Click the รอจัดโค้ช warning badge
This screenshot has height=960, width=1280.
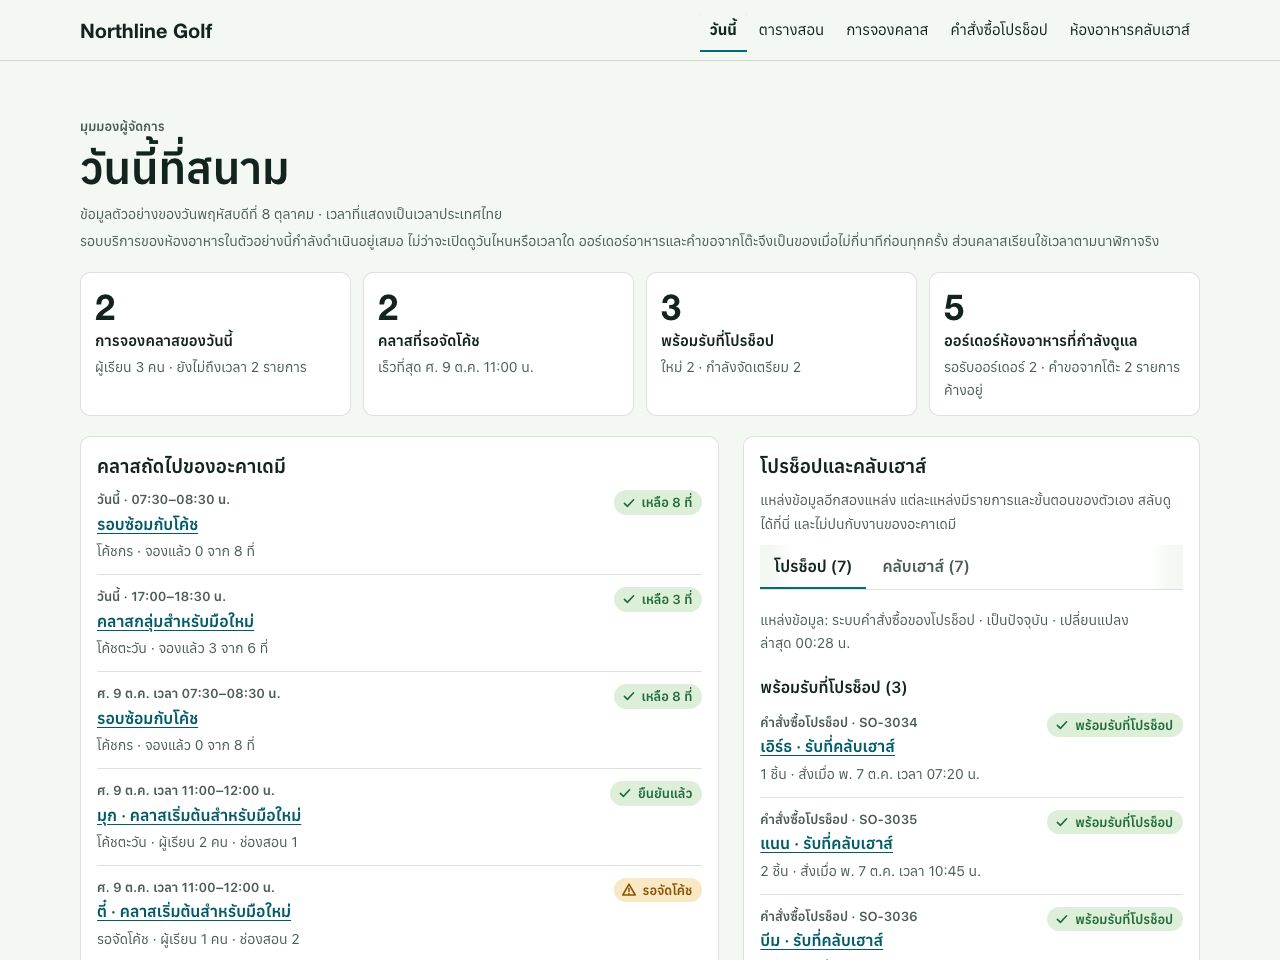click(x=658, y=891)
